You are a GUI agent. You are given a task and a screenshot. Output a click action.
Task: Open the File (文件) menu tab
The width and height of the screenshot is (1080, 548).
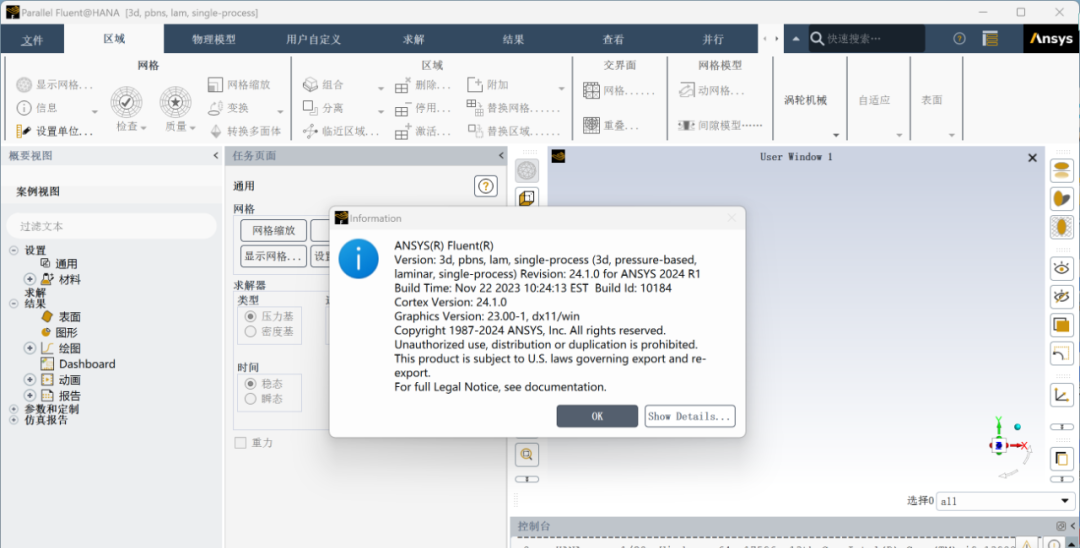[x=32, y=39]
